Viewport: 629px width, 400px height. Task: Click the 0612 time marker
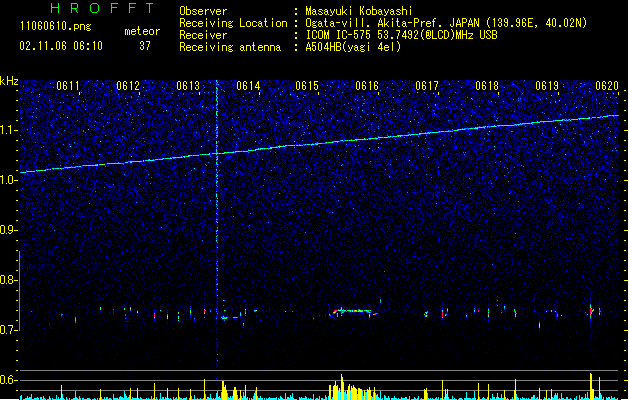click(x=128, y=86)
